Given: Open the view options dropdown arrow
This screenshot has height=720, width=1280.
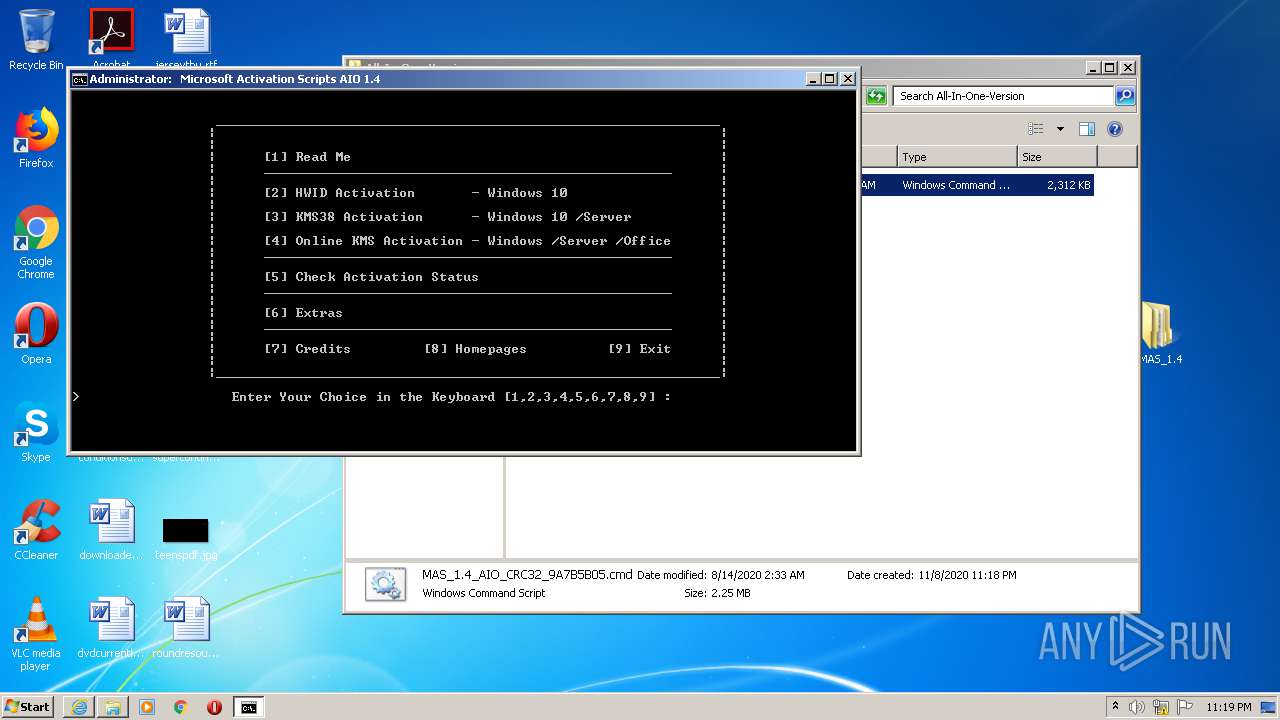Looking at the screenshot, I should pyautogui.click(x=1060, y=129).
